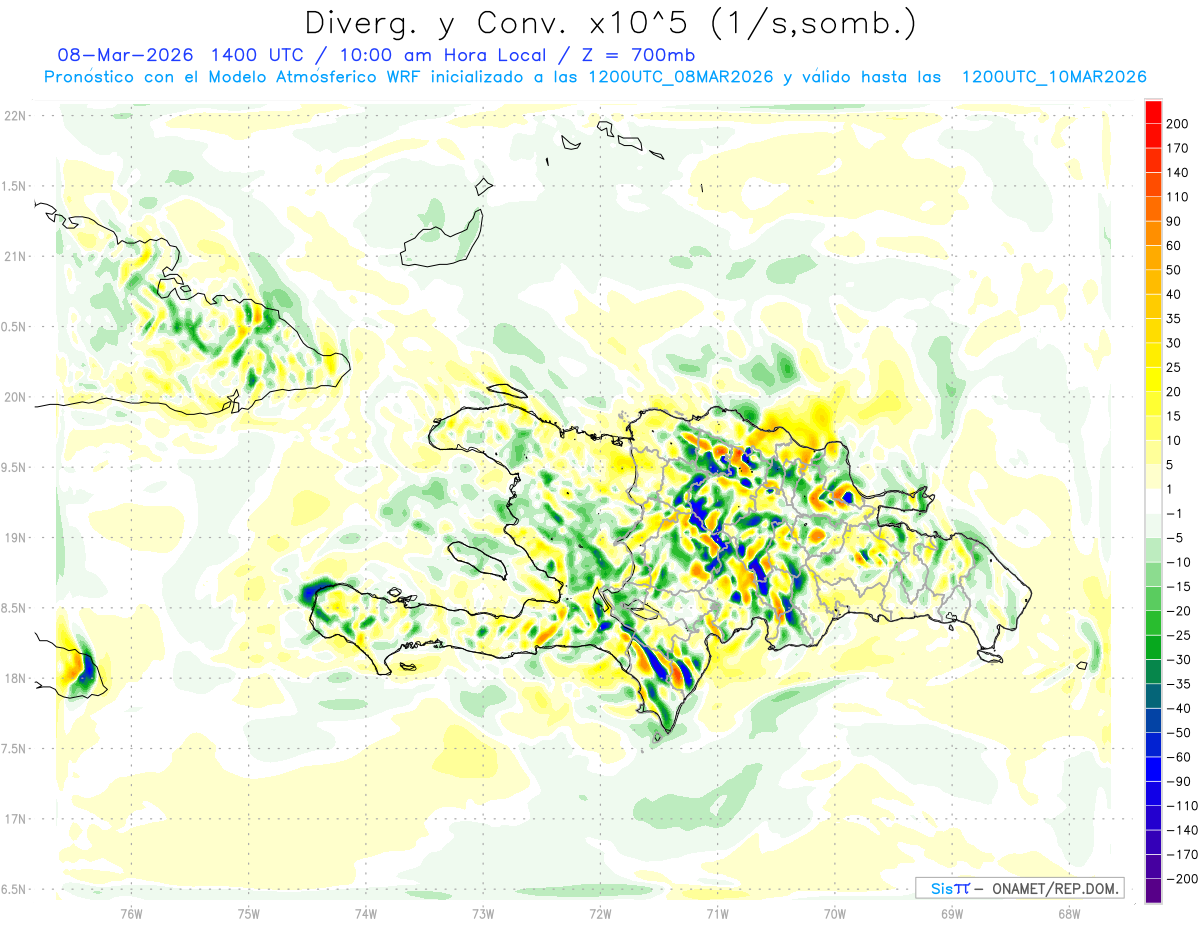Click the '-170' color bar value
The height and width of the screenshot is (927, 1200).
1182,854
